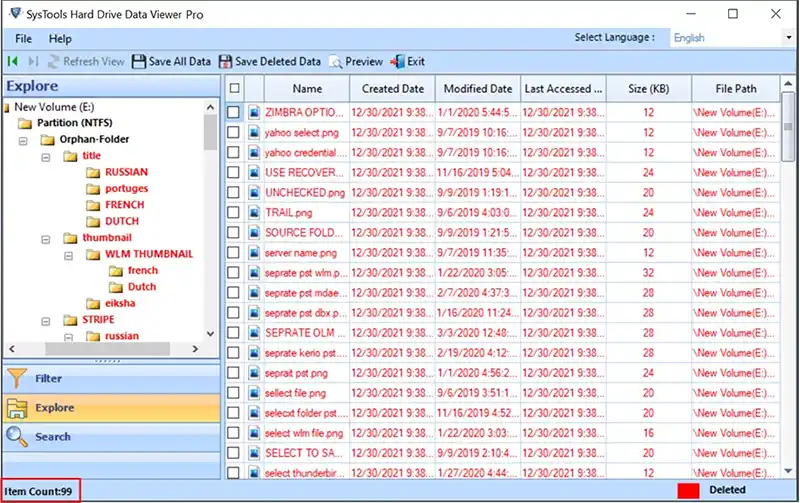The image size is (800, 503).
Task: Click the Exit door icon
Action: point(397,62)
